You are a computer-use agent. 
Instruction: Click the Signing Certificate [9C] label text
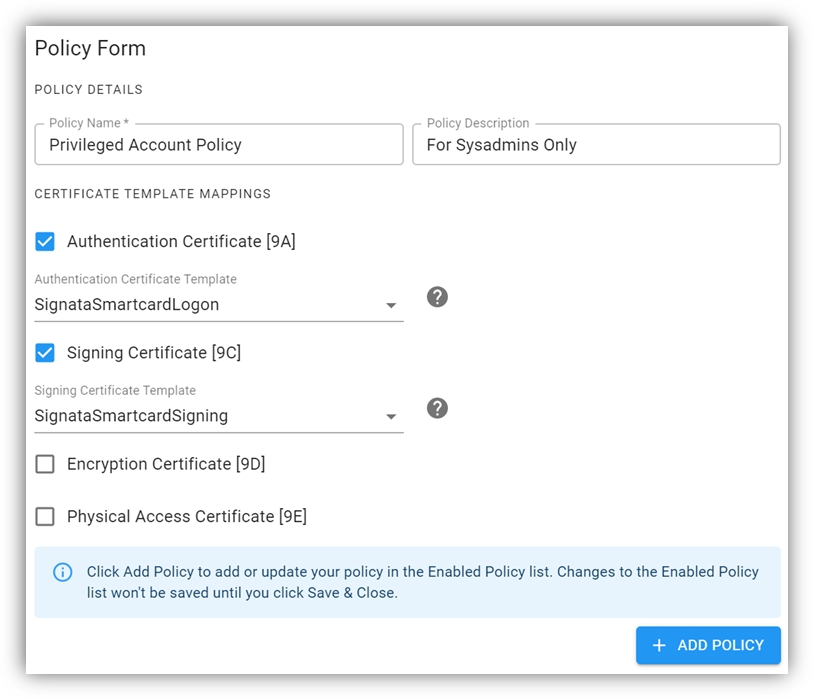(154, 352)
